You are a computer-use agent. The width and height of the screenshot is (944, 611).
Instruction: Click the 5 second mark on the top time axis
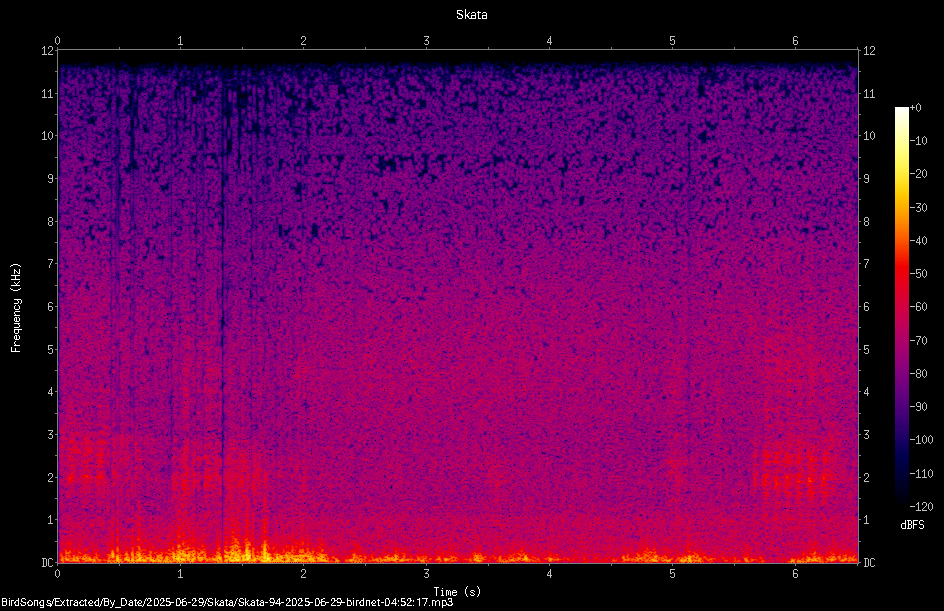(672, 41)
